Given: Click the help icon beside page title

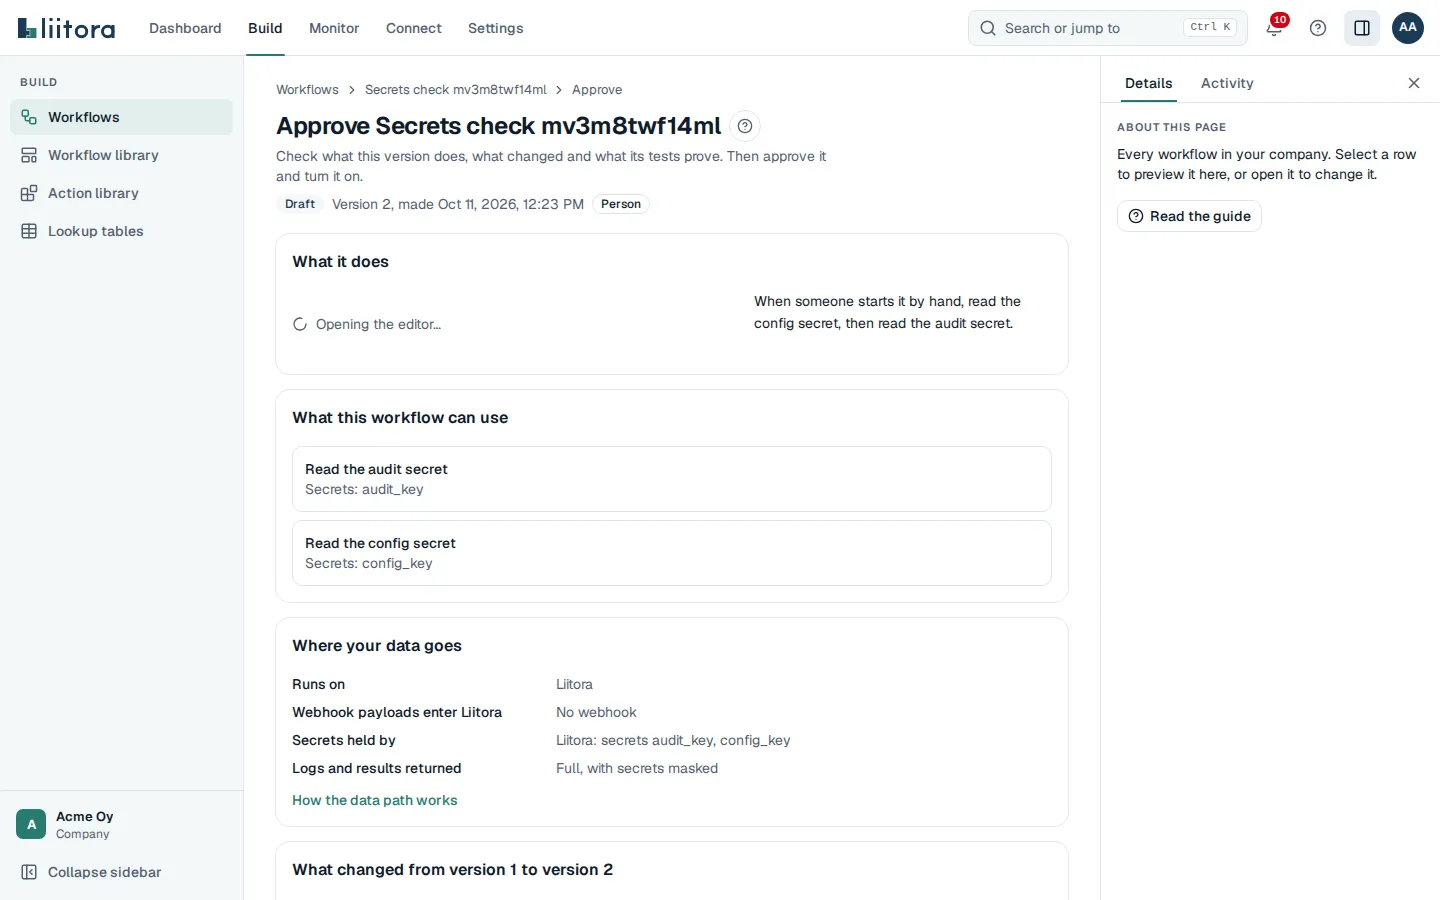Looking at the screenshot, I should click(745, 126).
